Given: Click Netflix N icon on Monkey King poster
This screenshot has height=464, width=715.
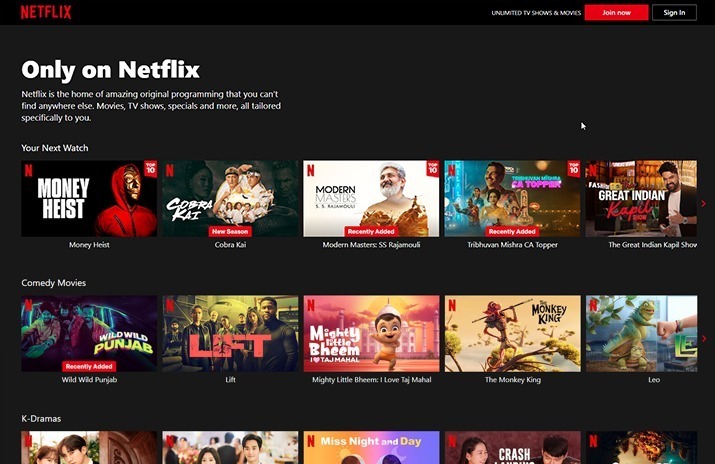Looking at the screenshot, I should [x=452, y=305].
